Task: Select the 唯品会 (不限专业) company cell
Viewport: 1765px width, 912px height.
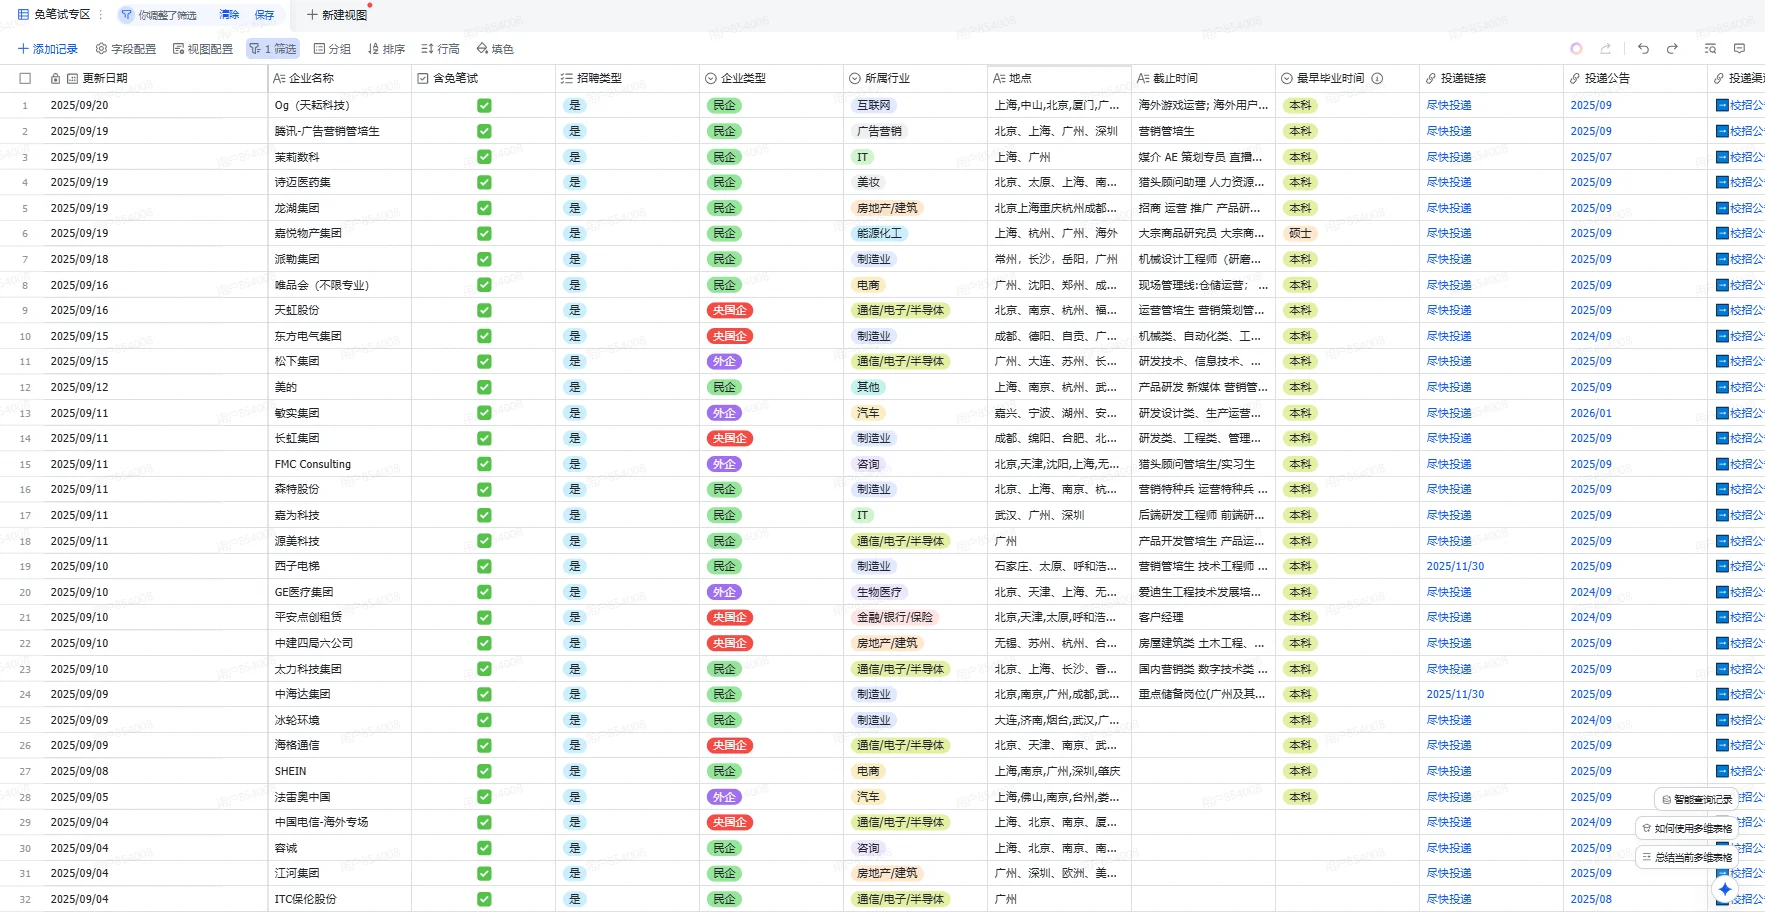Action: 340,285
